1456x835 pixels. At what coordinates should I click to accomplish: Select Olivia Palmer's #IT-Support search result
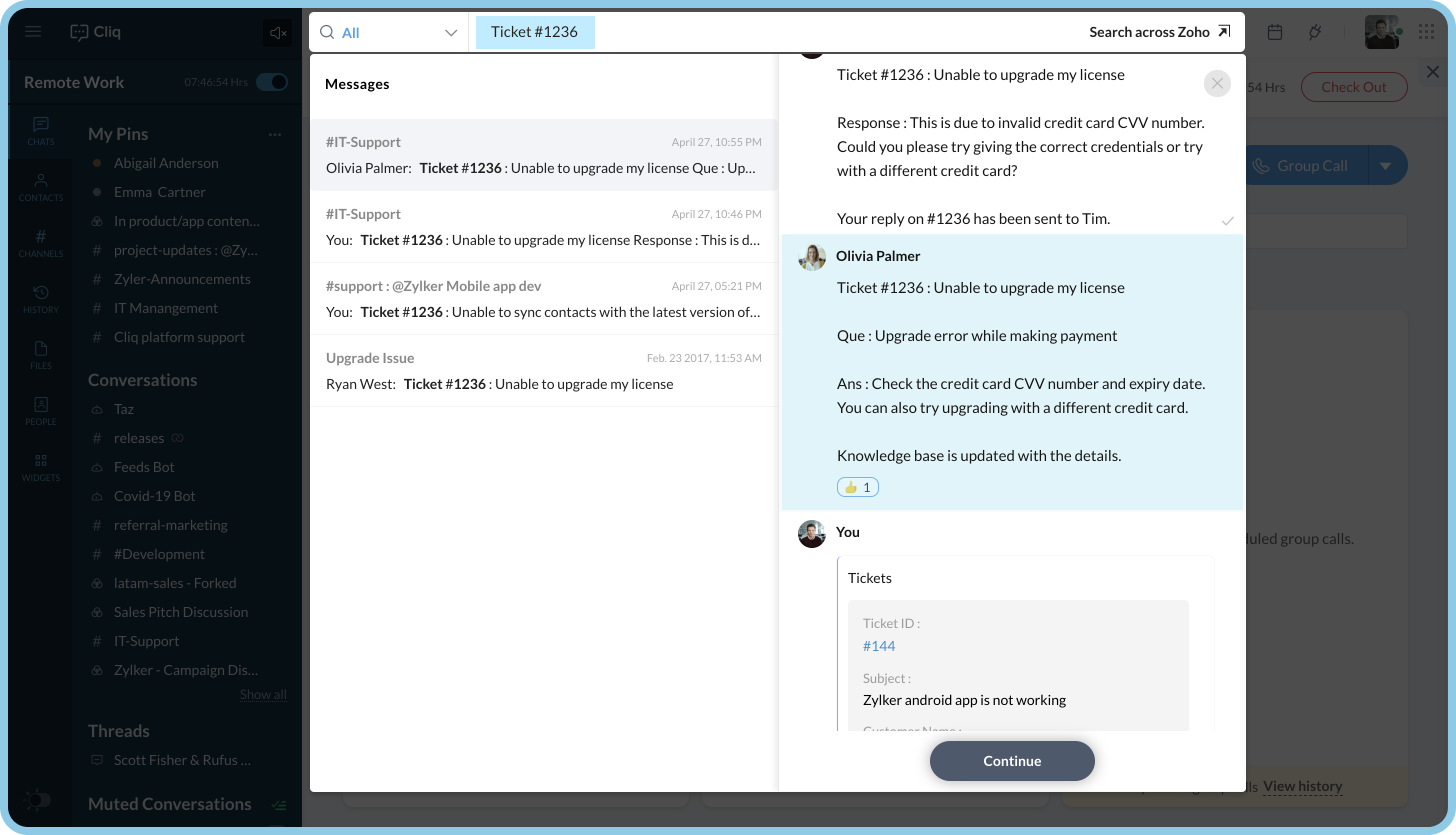(543, 155)
